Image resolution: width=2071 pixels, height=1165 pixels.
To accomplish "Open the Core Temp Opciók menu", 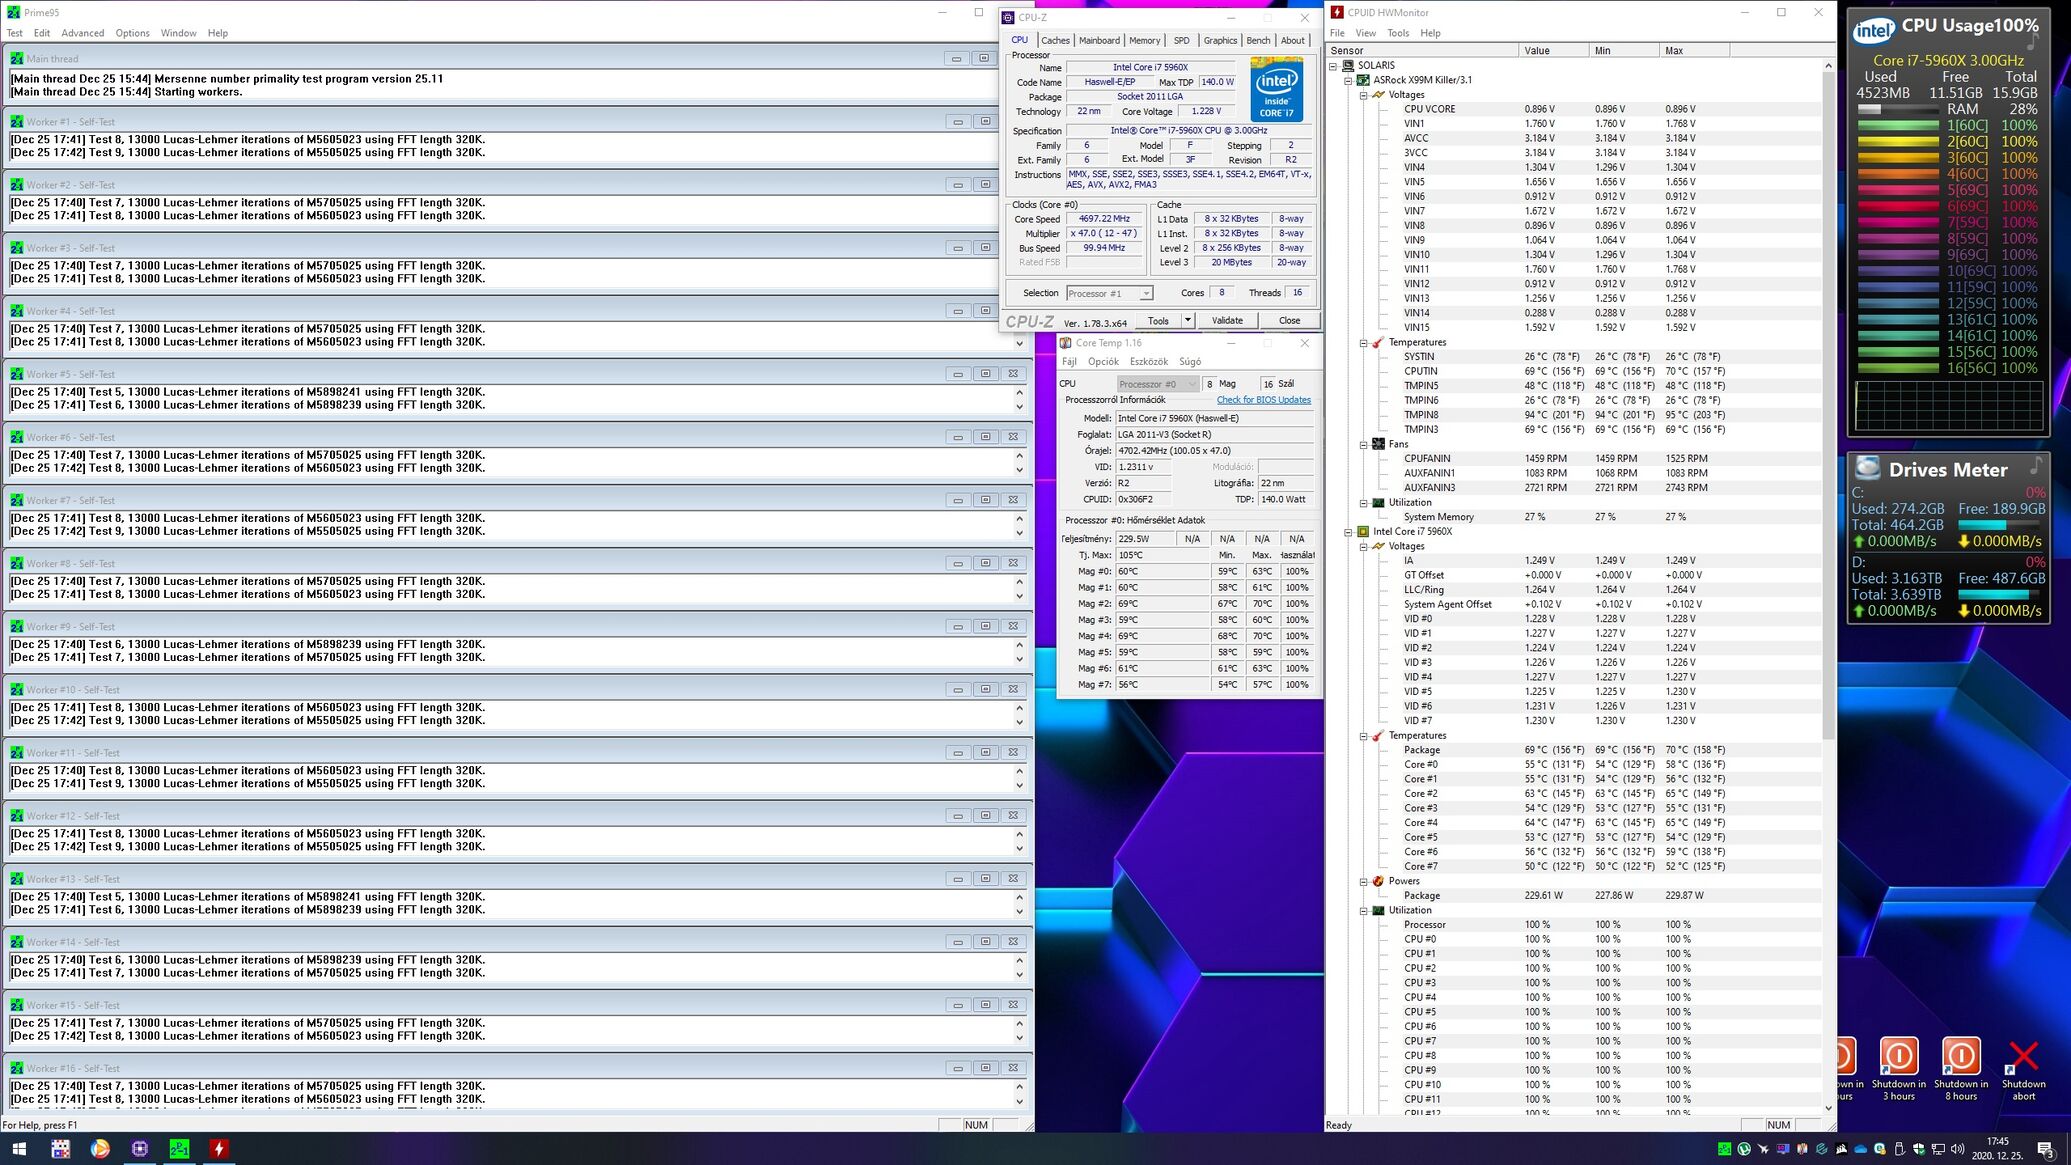I will (x=1103, y=362).
